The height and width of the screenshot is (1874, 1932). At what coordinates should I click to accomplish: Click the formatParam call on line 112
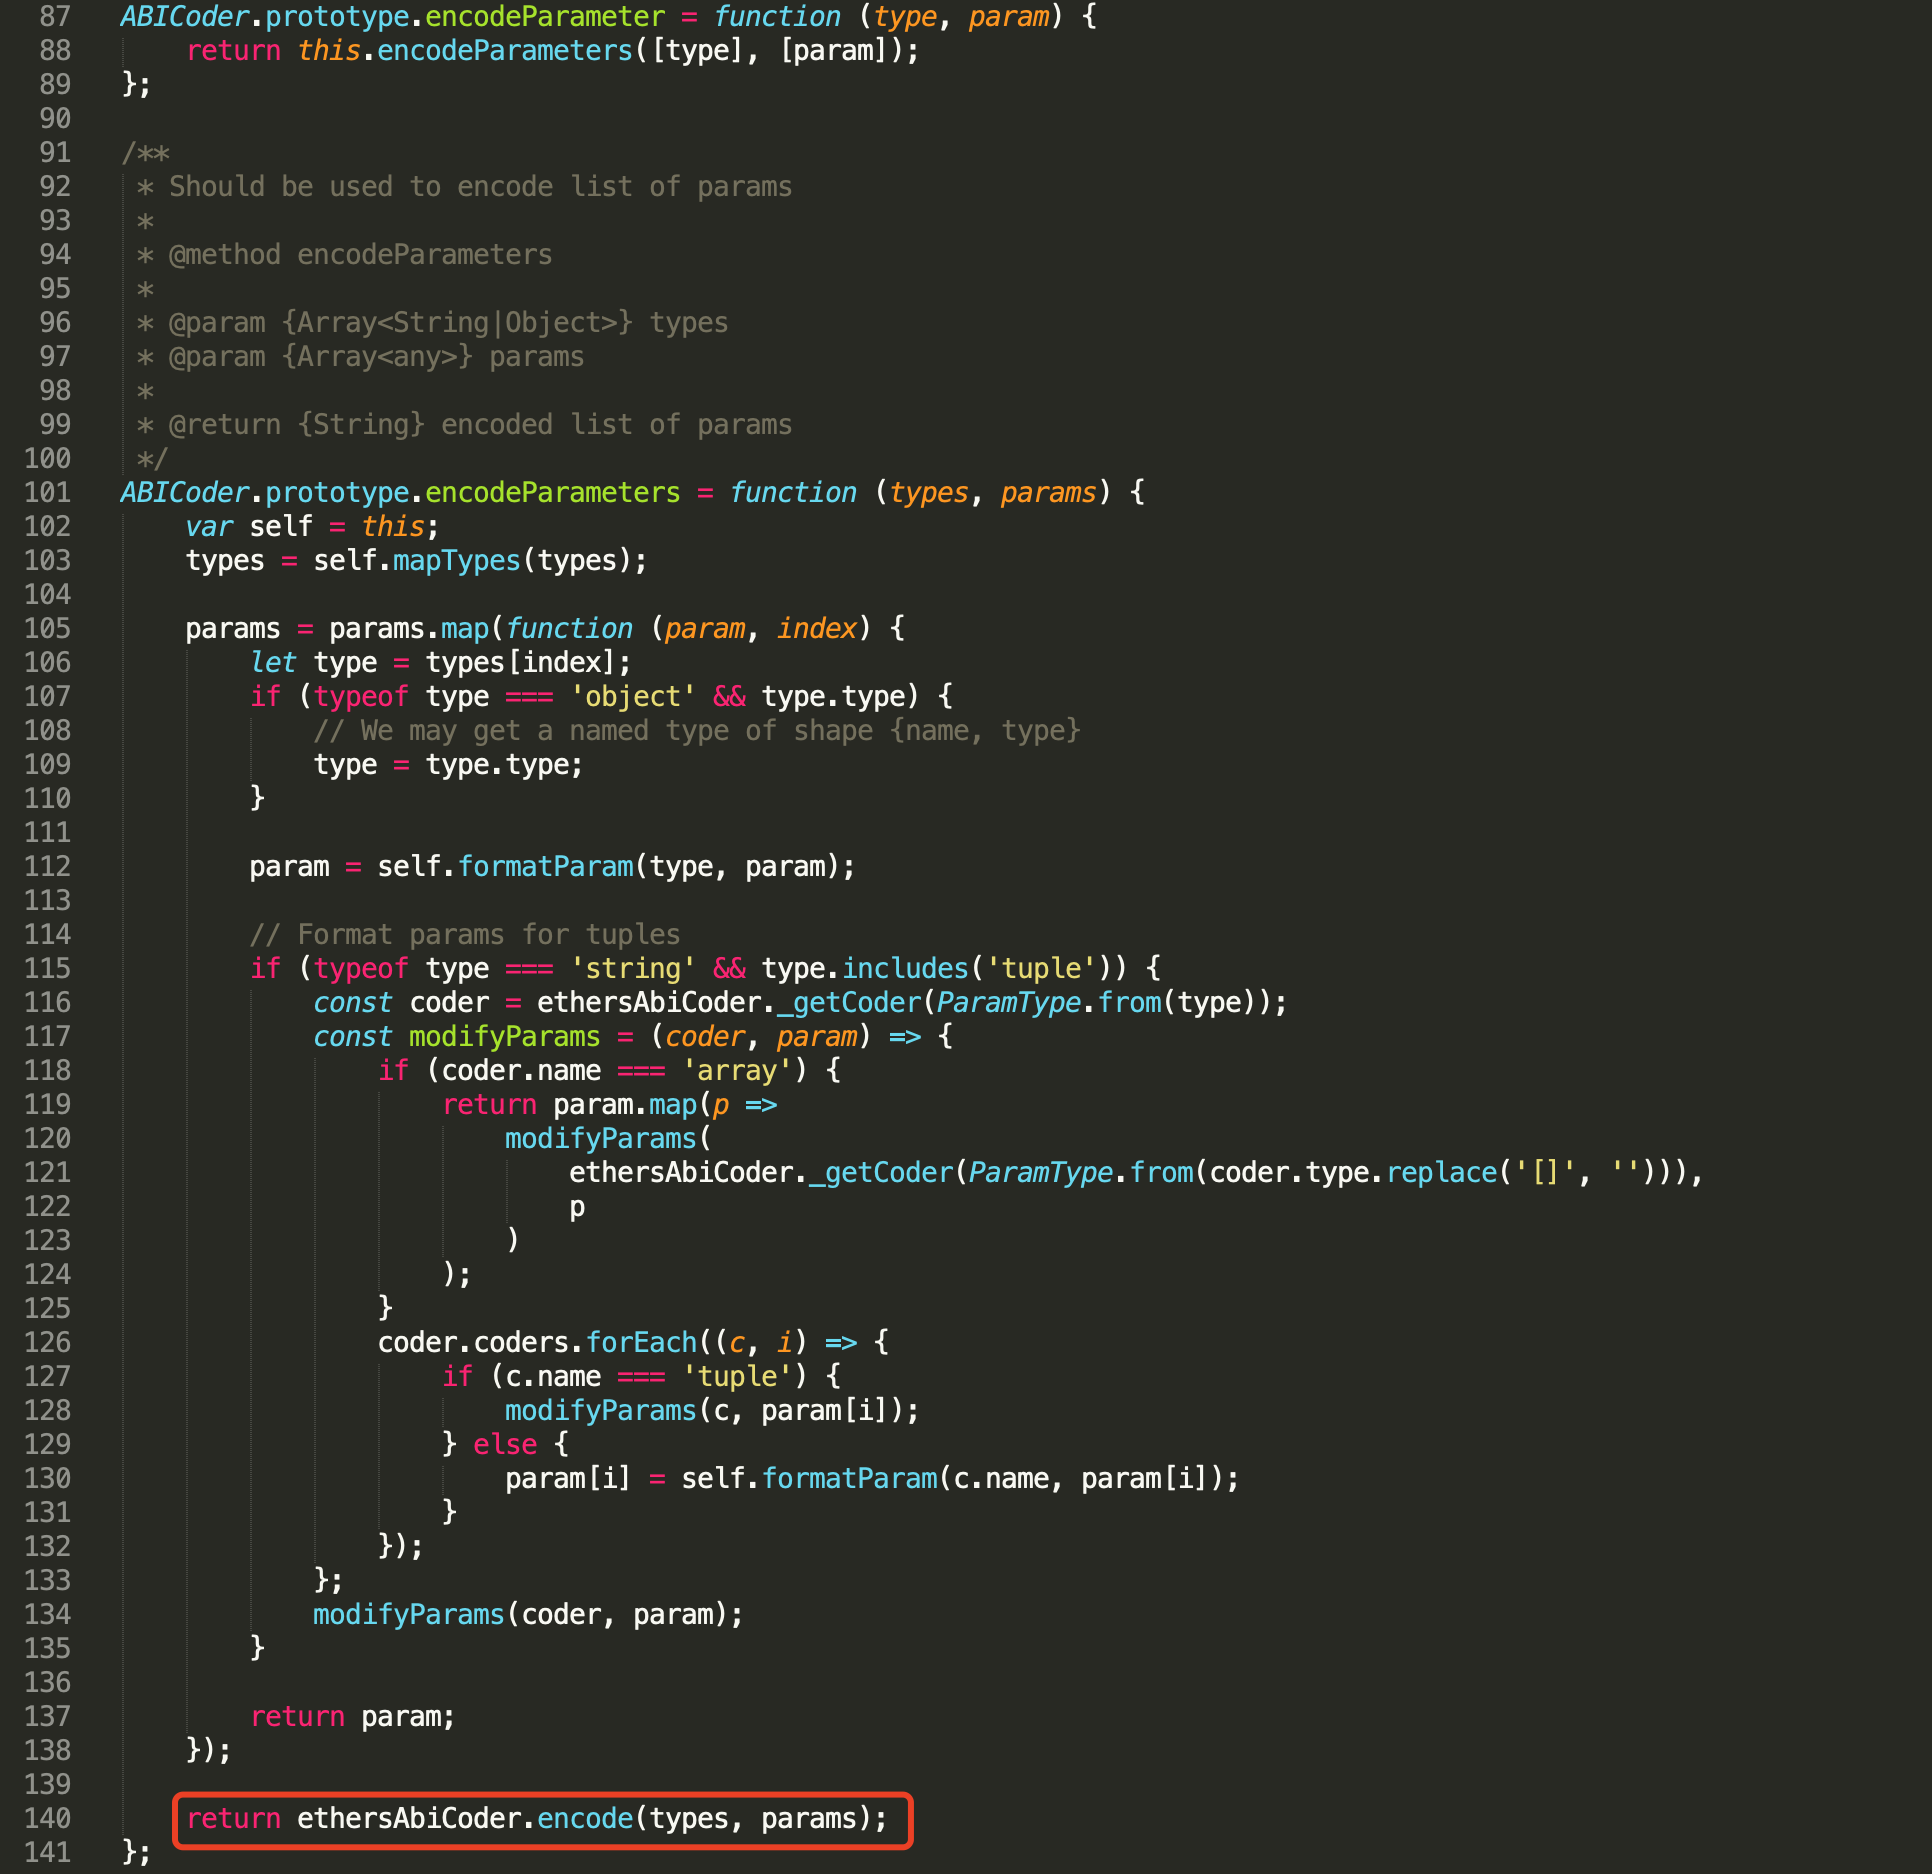(545, 866)
